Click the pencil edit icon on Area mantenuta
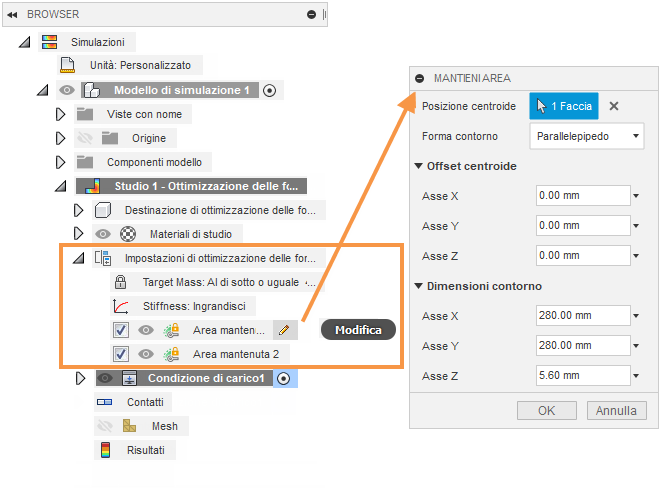662x488 pixels. coord(285,329)
